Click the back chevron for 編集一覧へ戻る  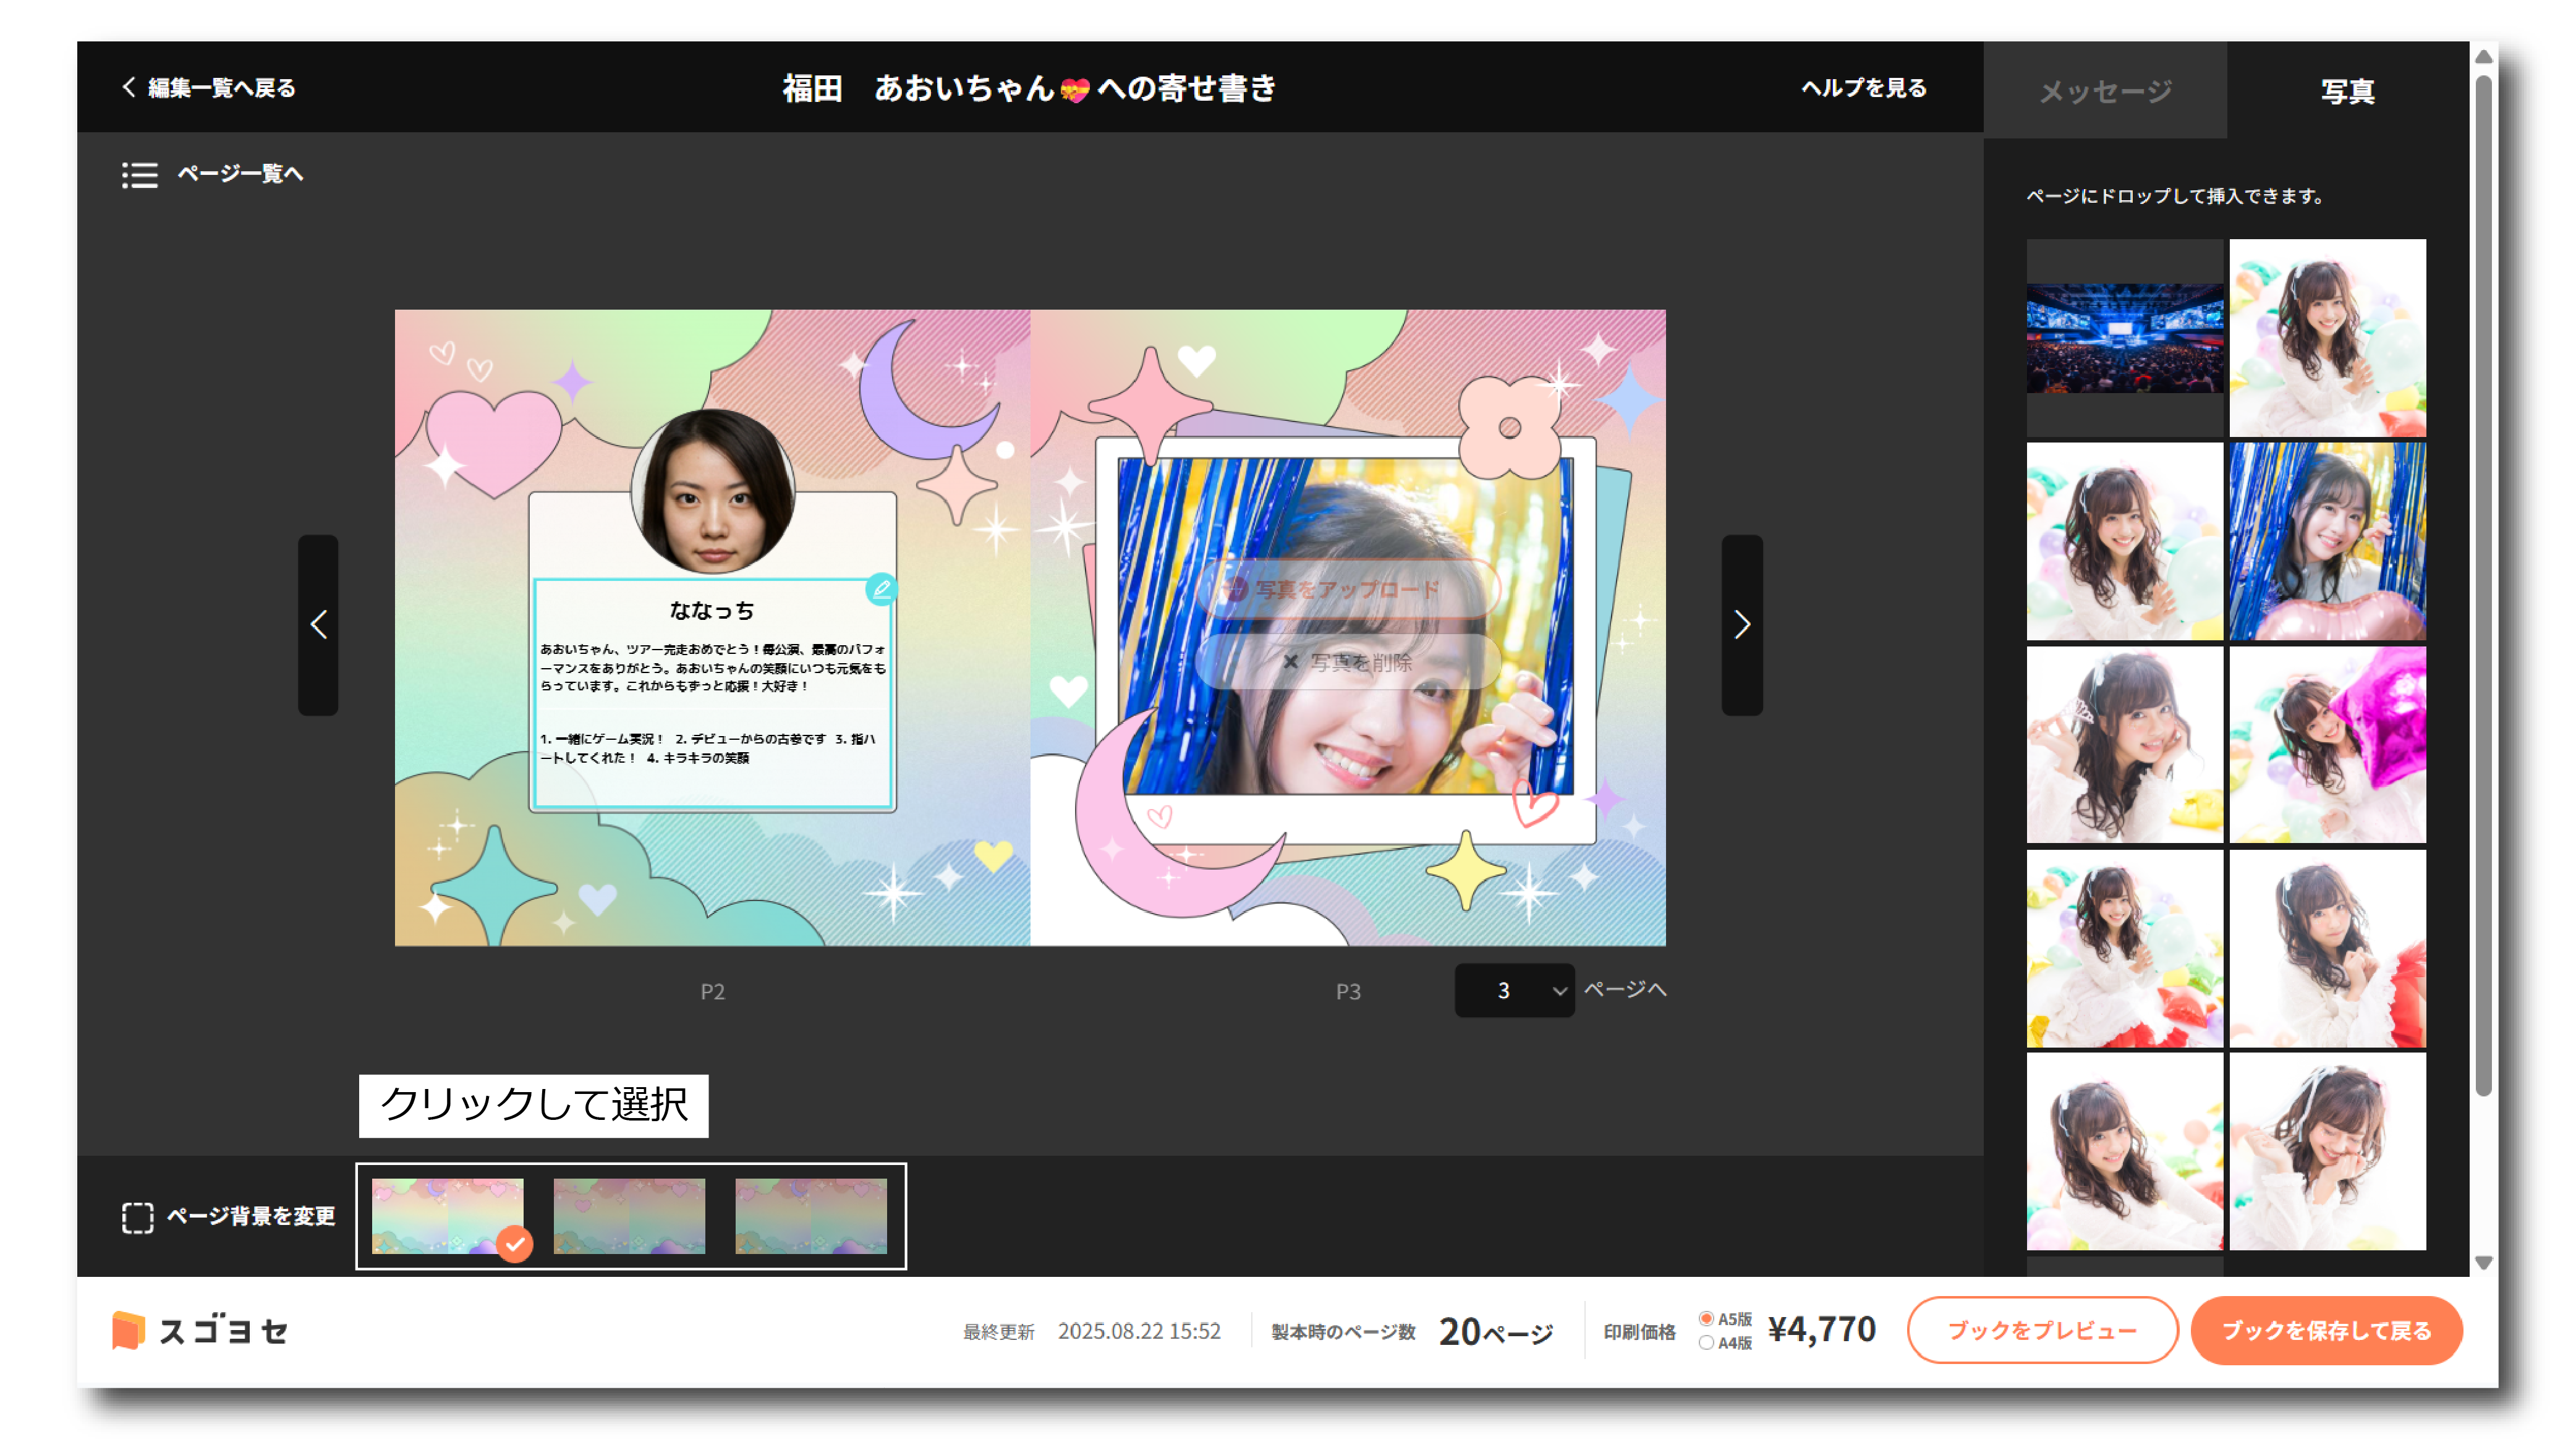(129, 87)
